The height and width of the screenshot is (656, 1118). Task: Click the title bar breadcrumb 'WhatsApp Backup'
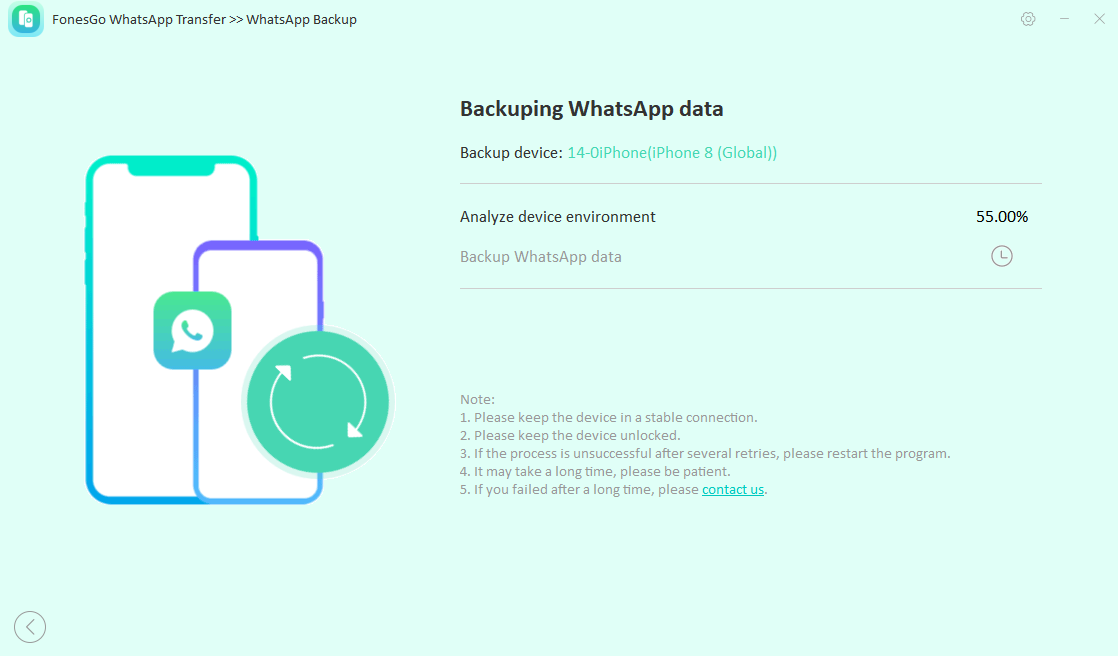coord(301,20)
